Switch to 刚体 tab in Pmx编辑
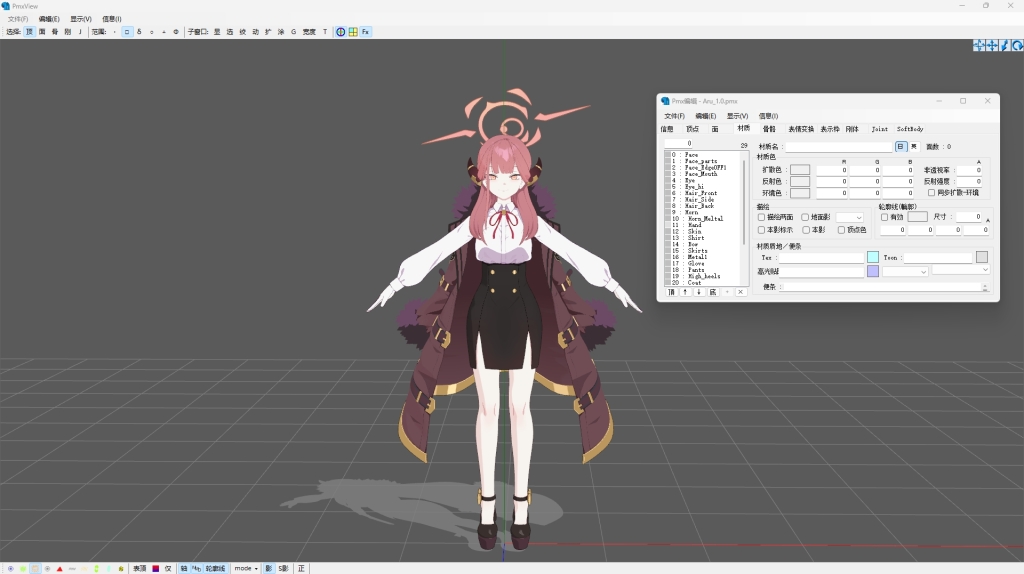This screenshot has width=1024, height=574. click(852, 129)
